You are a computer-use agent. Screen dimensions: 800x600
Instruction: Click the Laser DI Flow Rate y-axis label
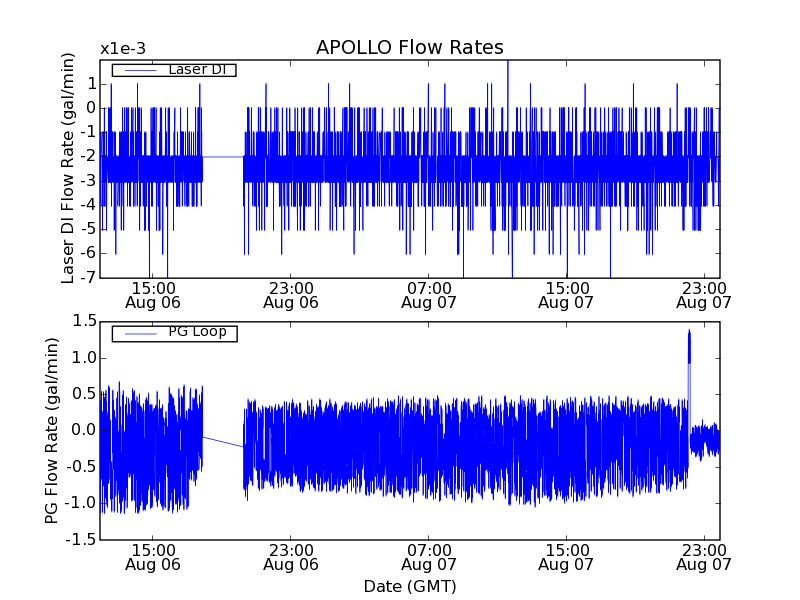pos(68,168)
